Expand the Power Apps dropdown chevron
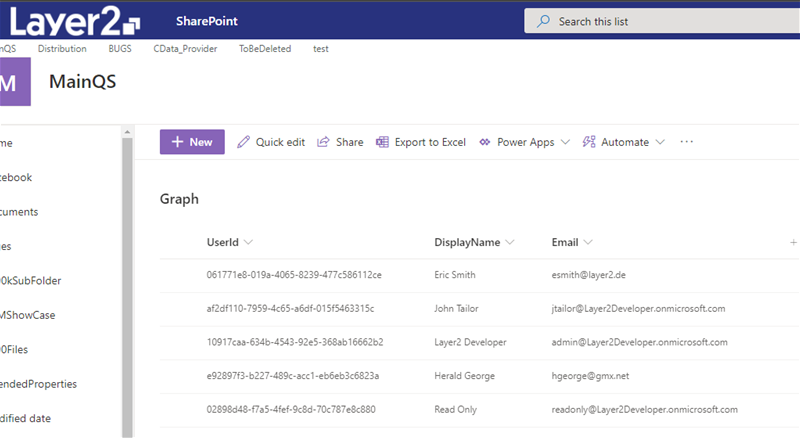800x438 pixels. tap(565, 143)
